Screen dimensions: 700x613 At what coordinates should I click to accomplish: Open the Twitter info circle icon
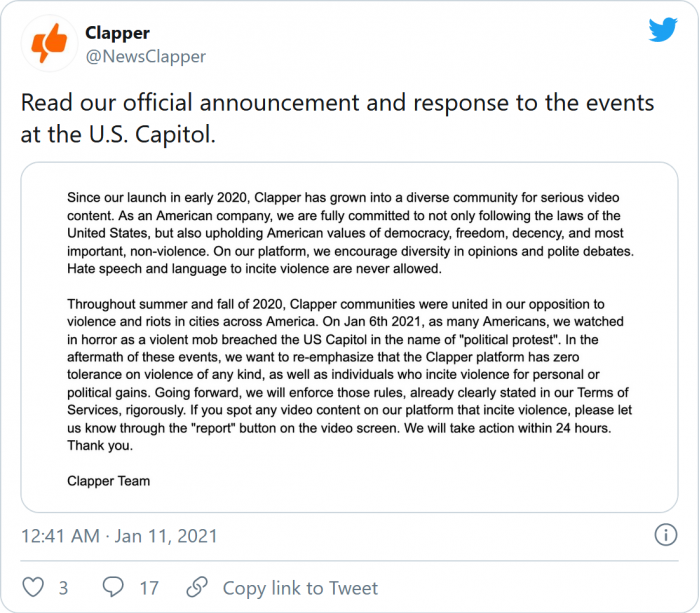coord(666,535)
